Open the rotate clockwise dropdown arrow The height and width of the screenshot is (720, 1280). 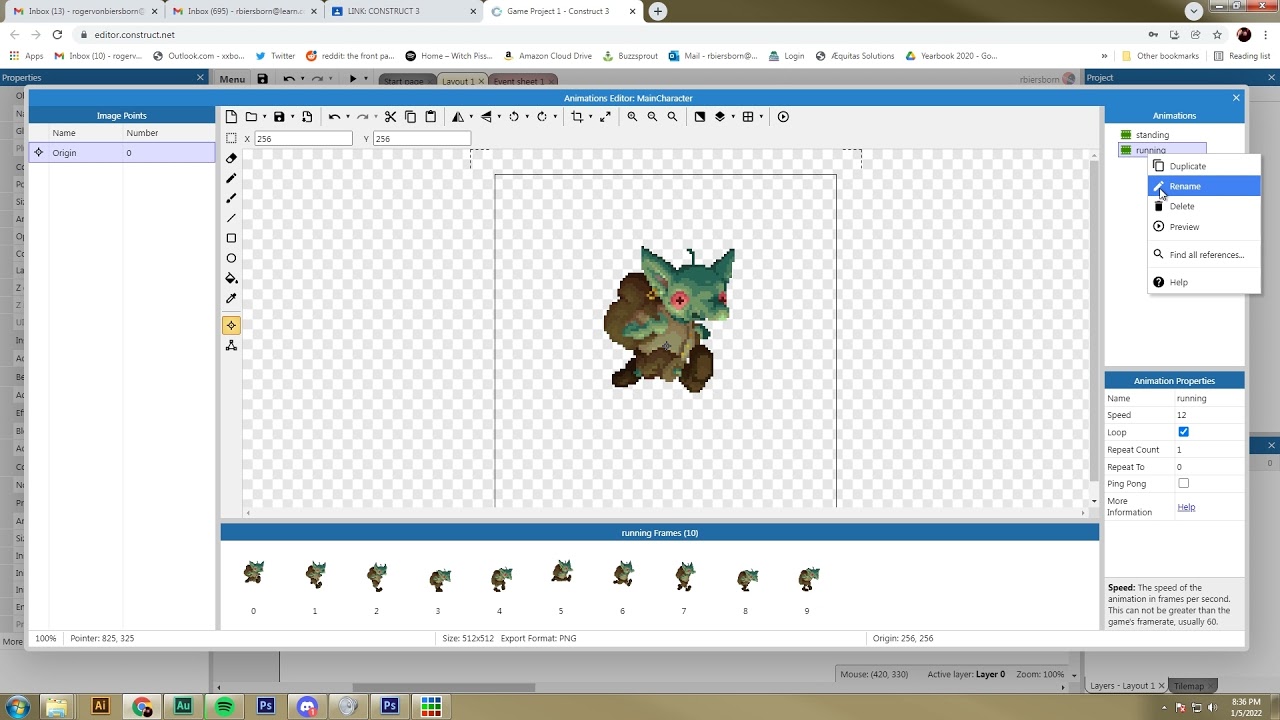[555, 117]
